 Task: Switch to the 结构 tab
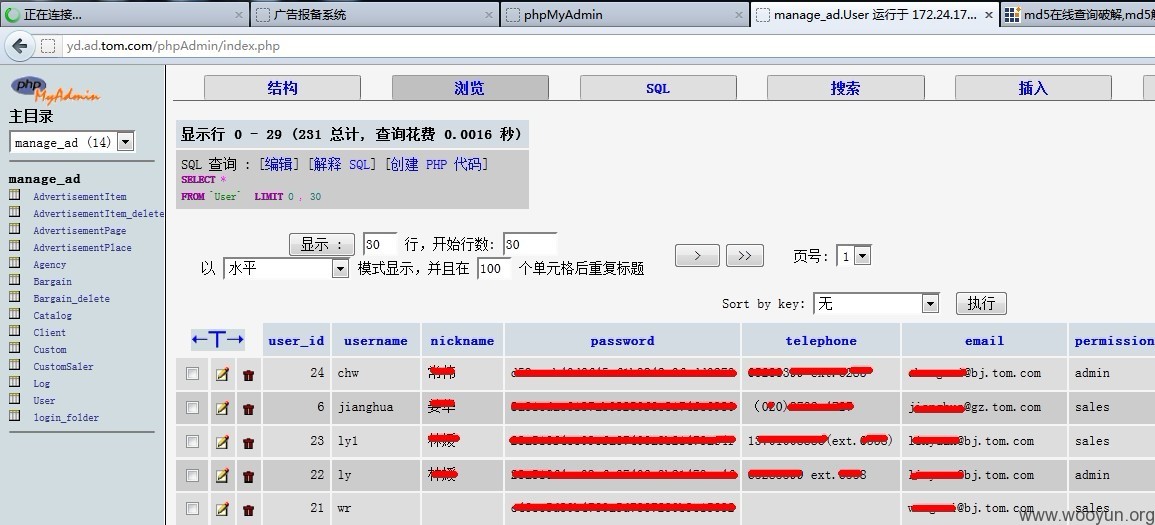(x=282, y=88)
